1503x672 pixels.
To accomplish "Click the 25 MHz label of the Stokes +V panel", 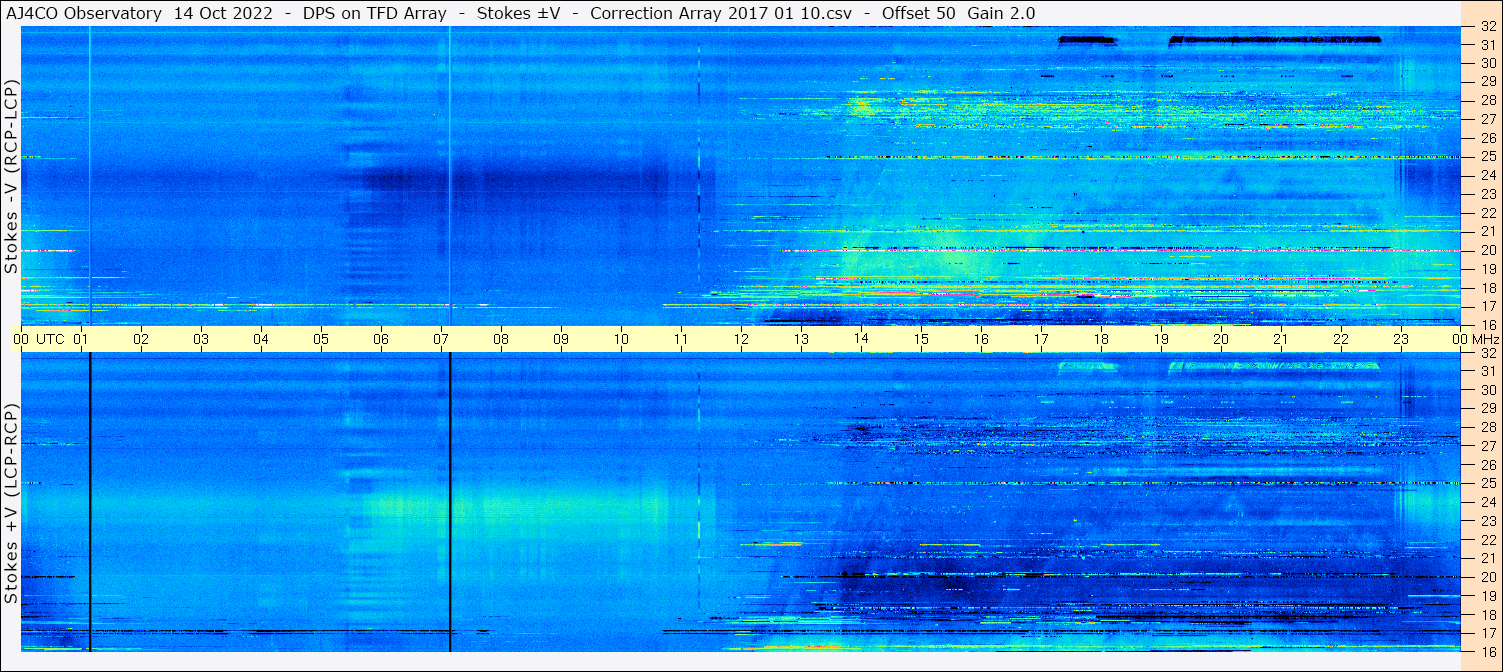I will (1488, 484).
